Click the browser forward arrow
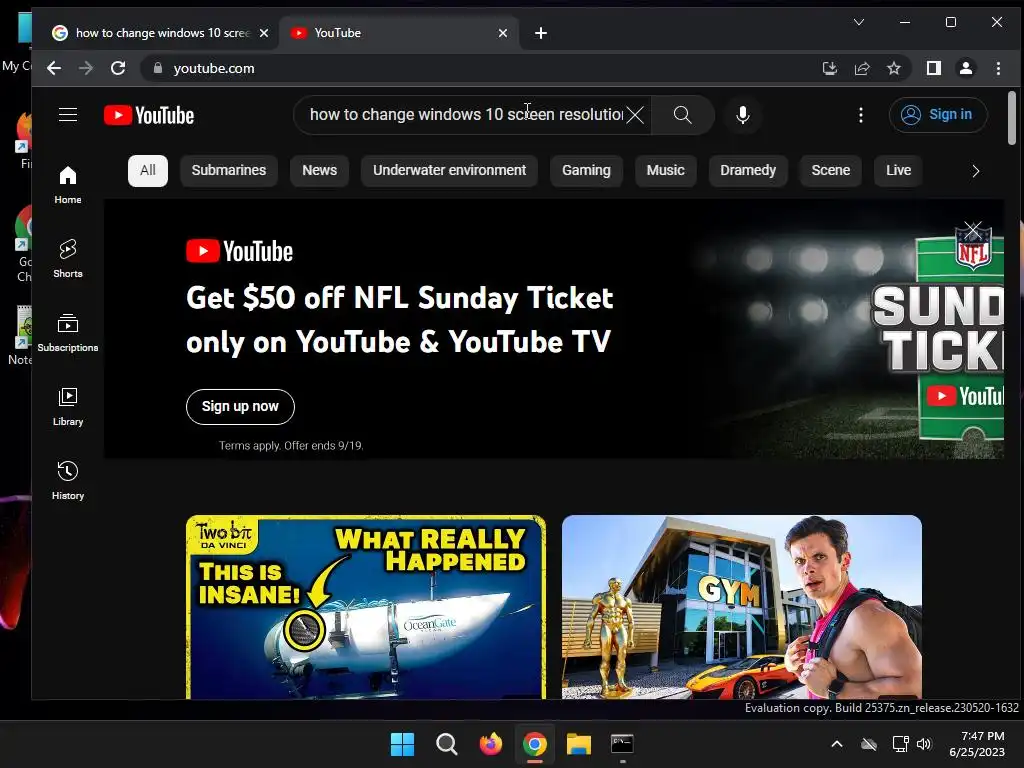The width and height of the screenshot is (1024, 768). click(x=86, y=68)
